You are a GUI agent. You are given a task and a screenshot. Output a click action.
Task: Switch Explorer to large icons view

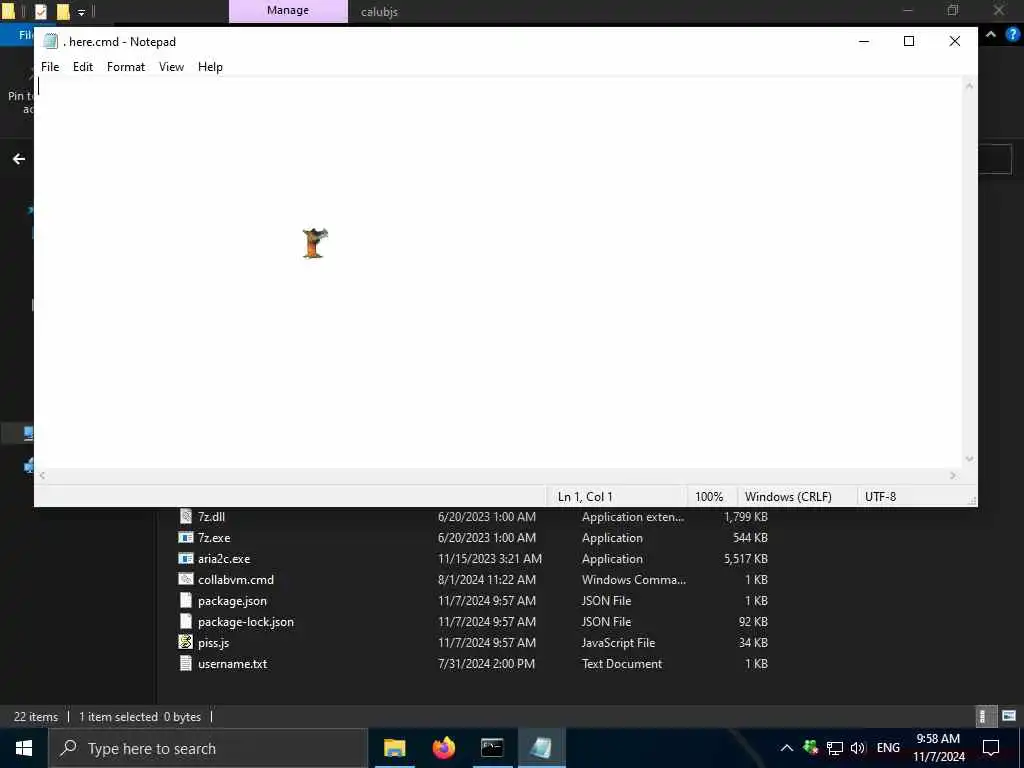click(x=1009, y=716)
